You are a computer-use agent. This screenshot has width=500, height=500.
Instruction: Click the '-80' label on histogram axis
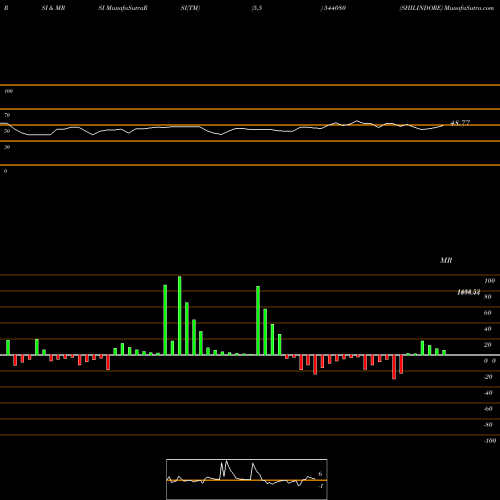(488, 425)
